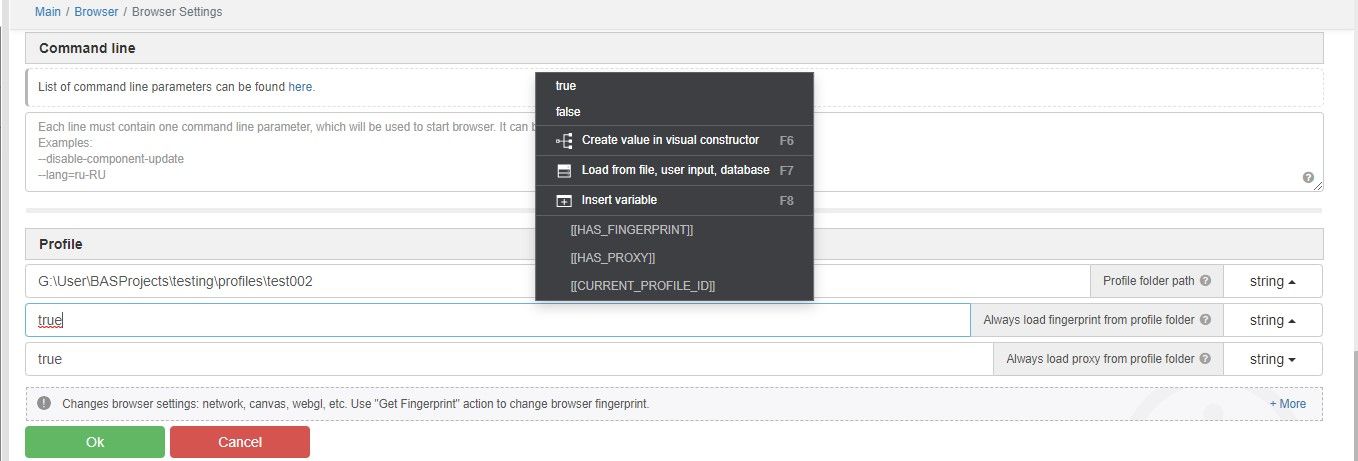Open string type dropdown for fingerprint setting
This screenshot has height=461, width=1358.
[x=1272, y=320]
